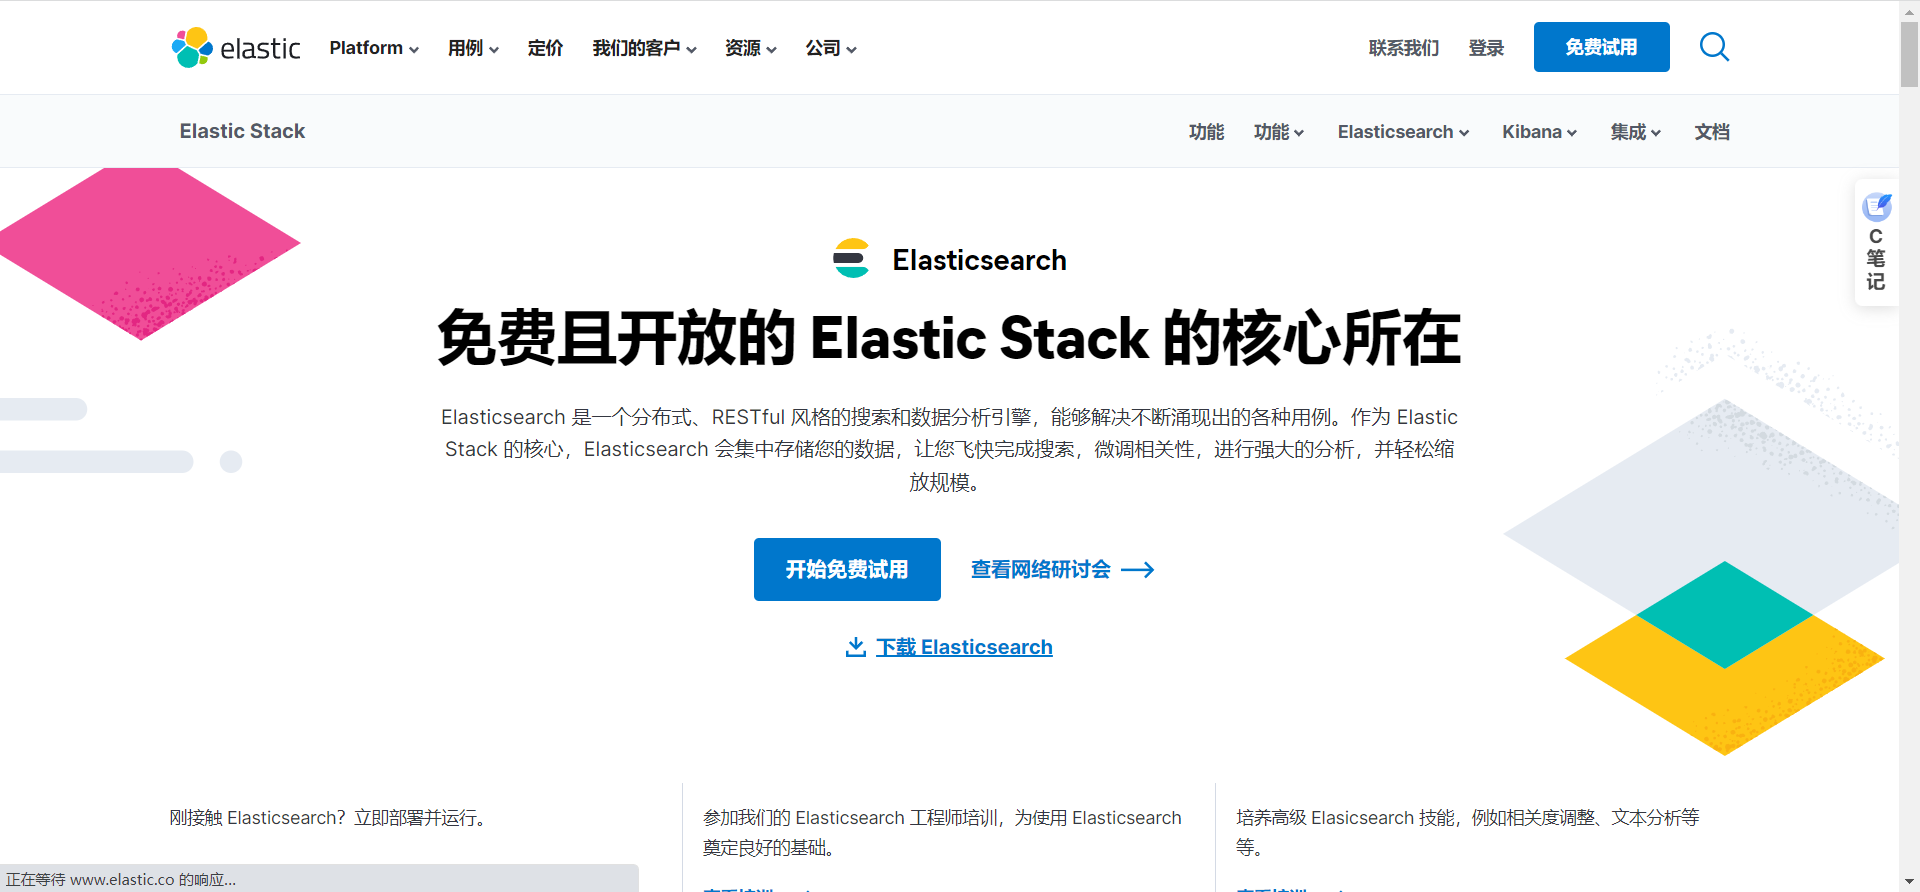Expand the 我们的客户 dropdown
This screenshot has width=1920, height=892.
point(644,48)
